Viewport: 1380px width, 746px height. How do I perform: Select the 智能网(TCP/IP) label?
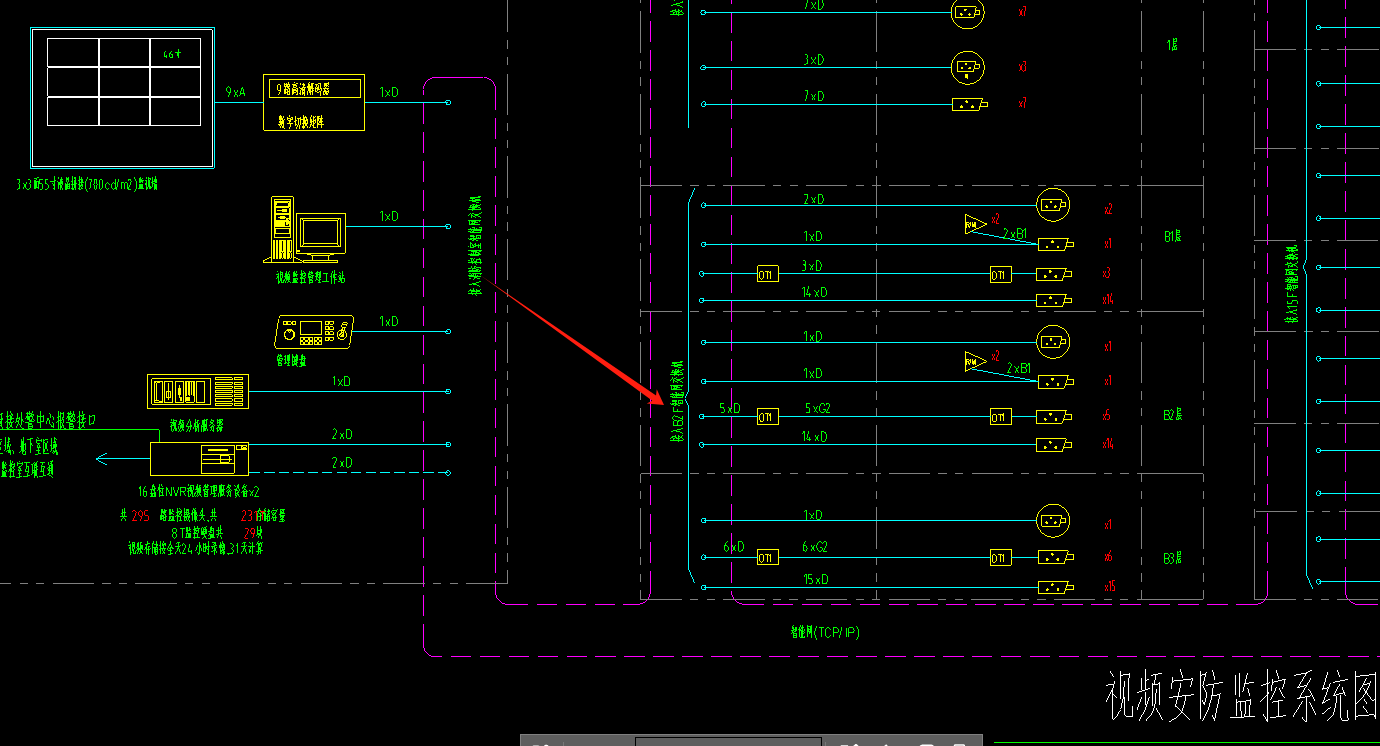(x=824, y=632)
